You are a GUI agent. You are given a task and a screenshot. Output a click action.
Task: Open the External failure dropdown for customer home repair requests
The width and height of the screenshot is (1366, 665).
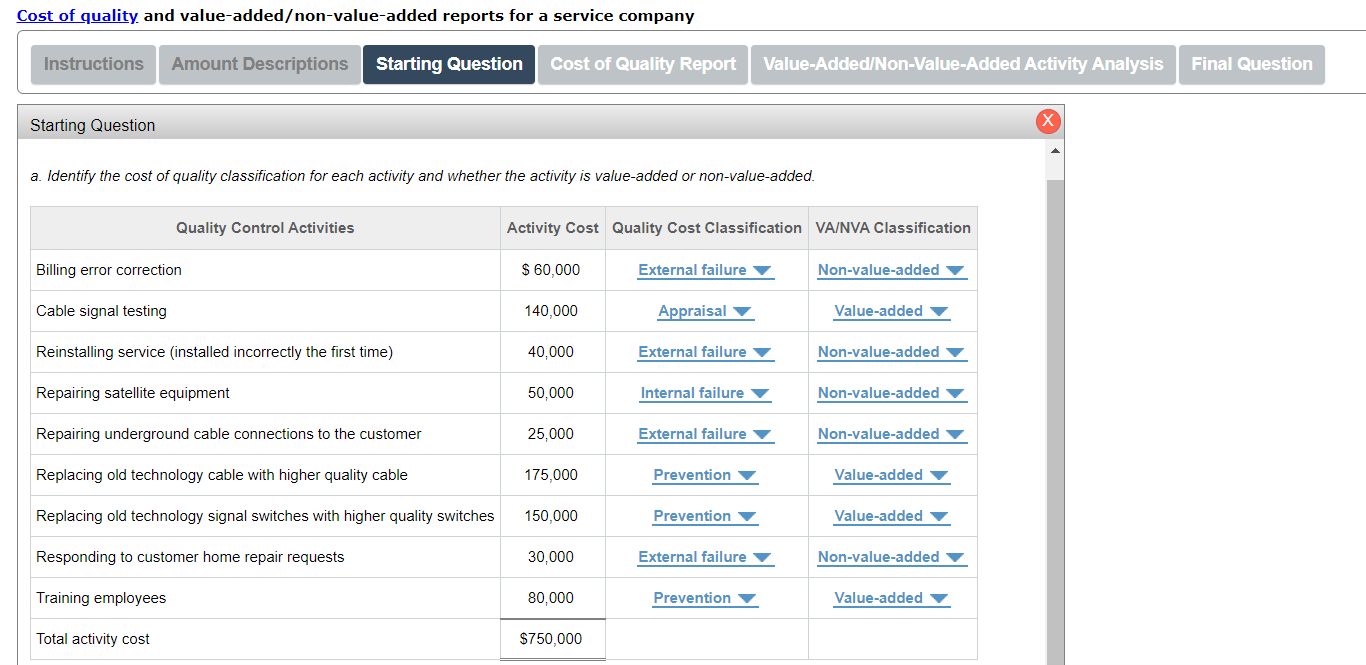(x=705, y=556)
